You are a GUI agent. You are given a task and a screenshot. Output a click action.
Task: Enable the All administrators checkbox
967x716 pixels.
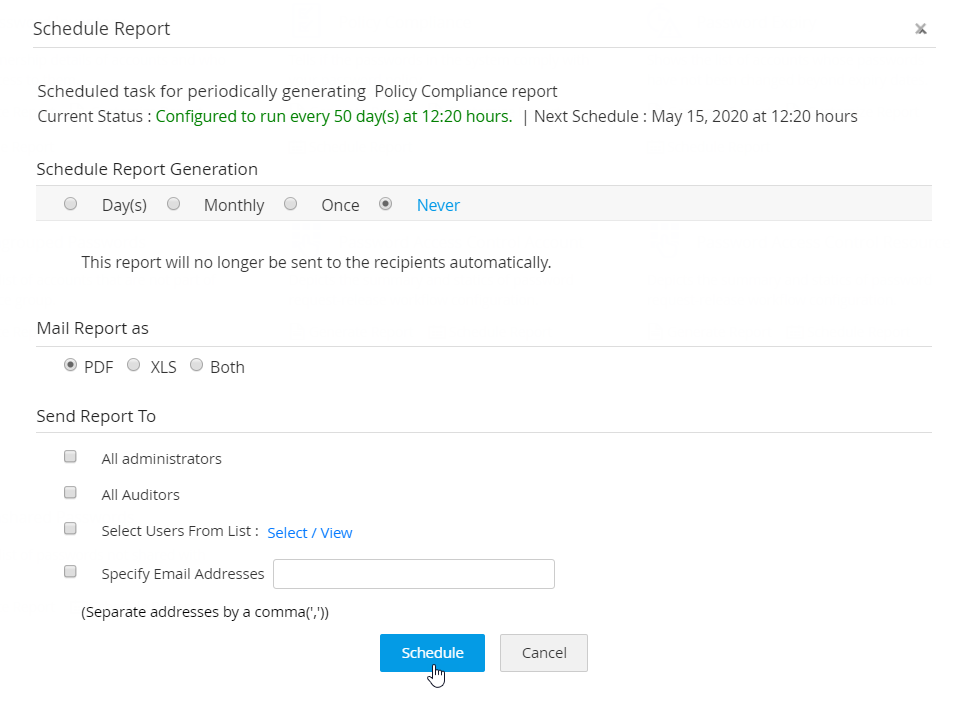point(70,457)
